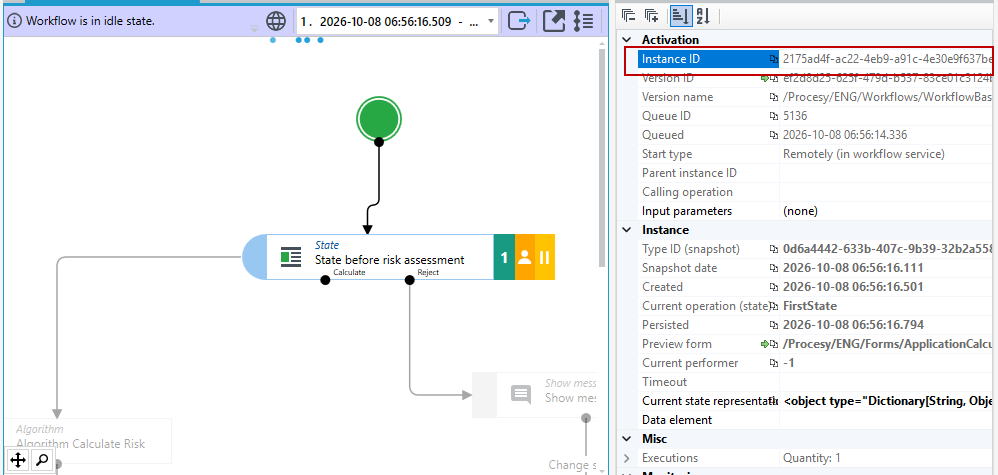
Task: Click green arrow icon on Version ID row
Action: click(x=765, y=78)
